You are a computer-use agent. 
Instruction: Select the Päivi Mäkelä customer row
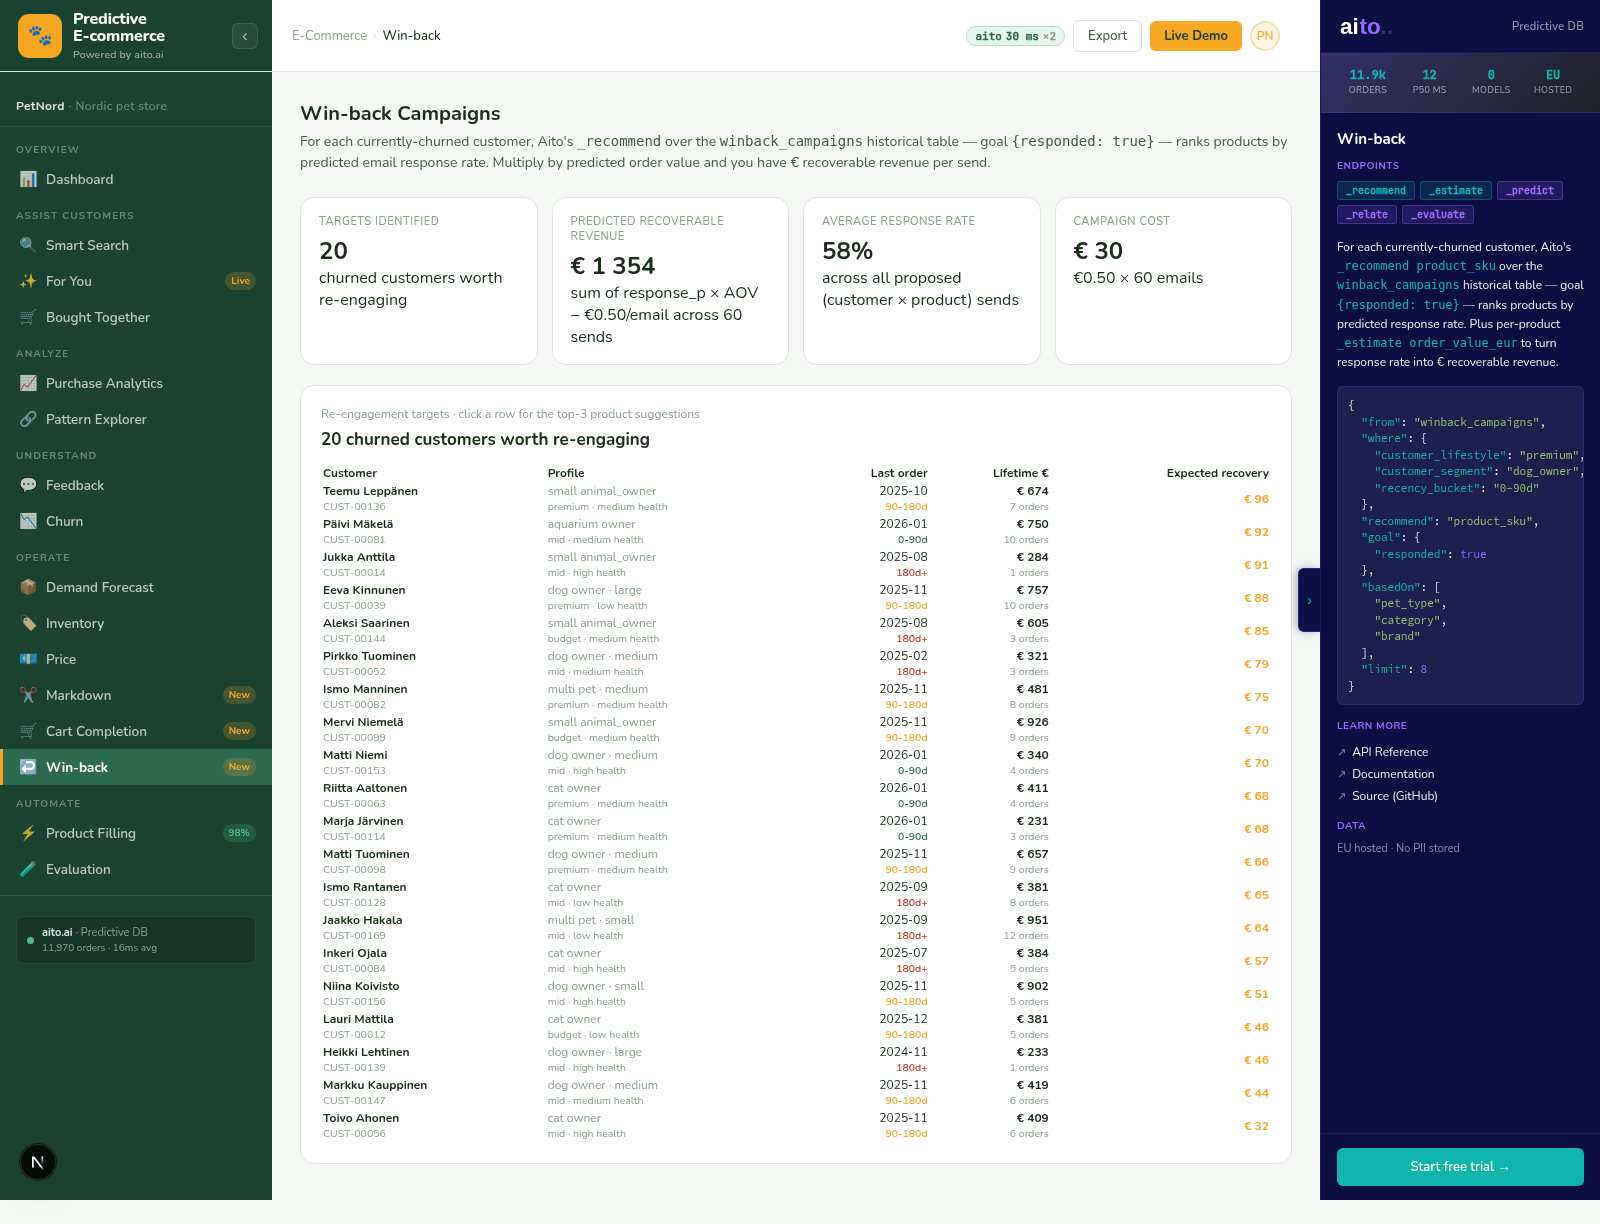pyautogui.click(x=796, y=531)
